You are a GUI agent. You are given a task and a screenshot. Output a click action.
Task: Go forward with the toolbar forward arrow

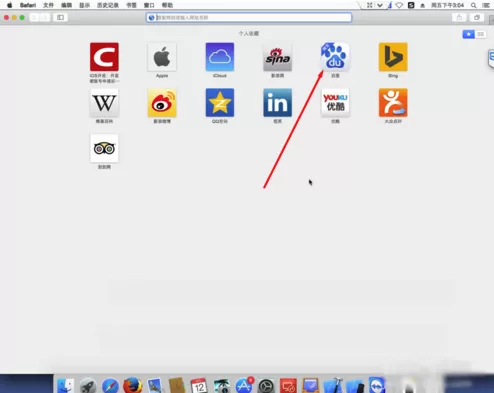pos(45,17)
